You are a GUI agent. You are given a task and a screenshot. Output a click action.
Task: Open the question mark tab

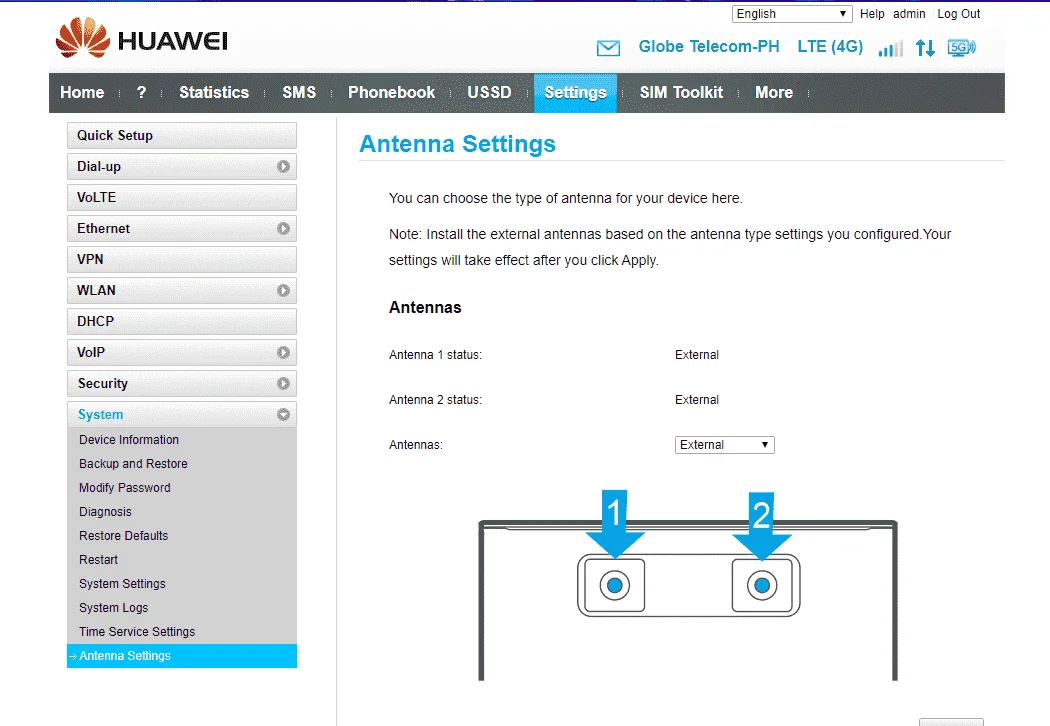click(x=141, y=92)
